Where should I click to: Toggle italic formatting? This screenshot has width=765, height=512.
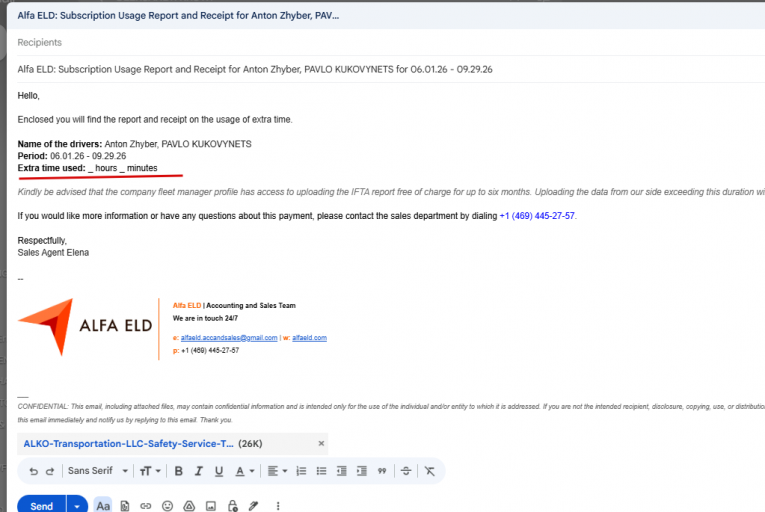pyautogui.click(x=199, y=471)
